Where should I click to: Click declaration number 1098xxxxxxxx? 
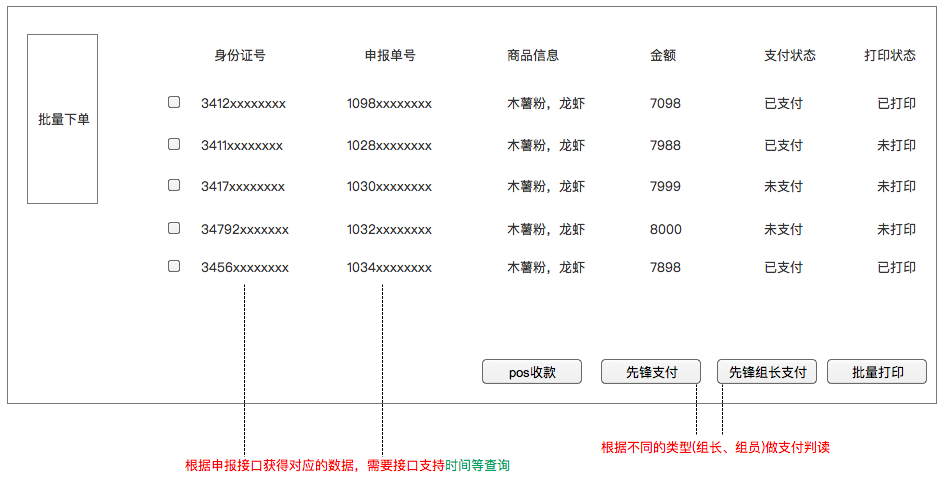(x=389, y=103)
